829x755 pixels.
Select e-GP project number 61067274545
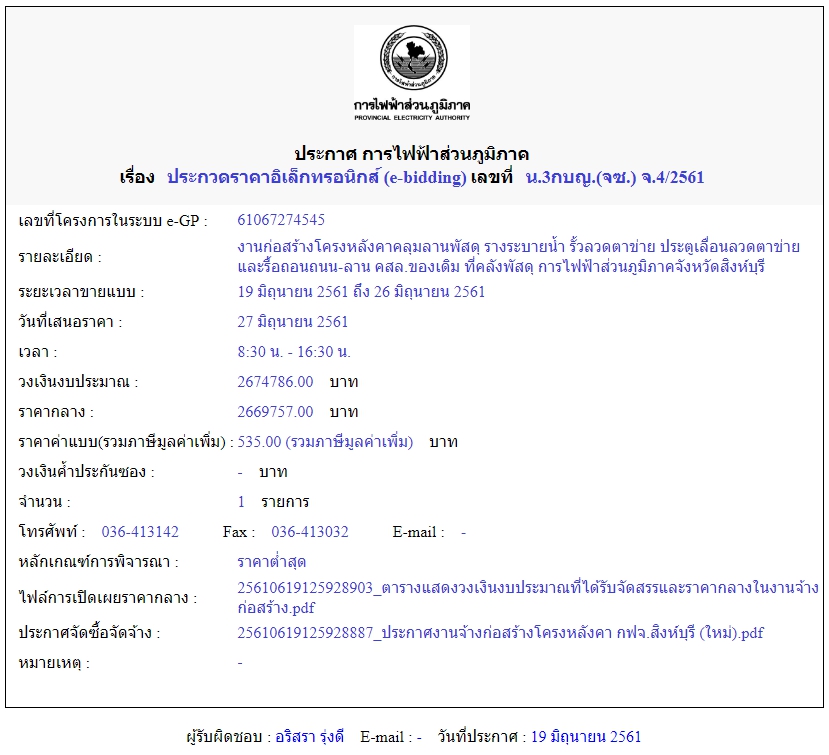tap(281, 219)
